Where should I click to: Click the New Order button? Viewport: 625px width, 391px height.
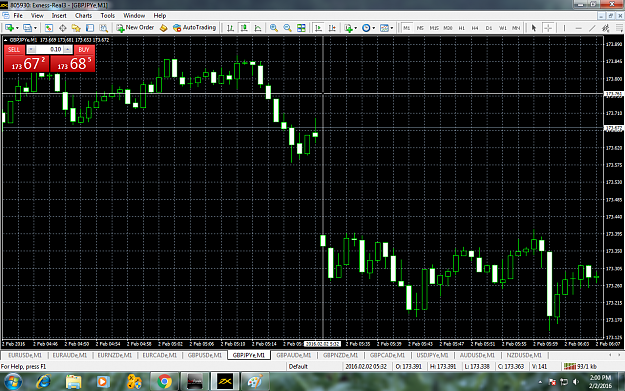(x=136, y=28)
